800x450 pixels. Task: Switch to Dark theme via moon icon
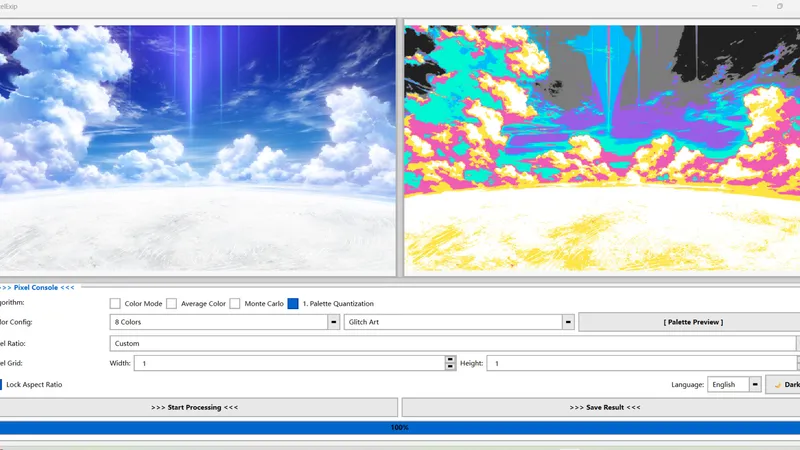784,384
